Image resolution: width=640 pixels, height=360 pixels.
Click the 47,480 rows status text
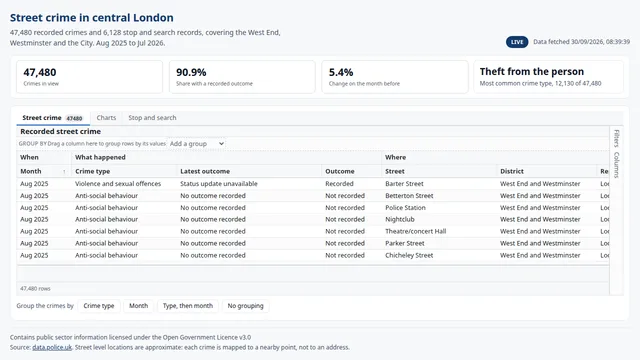click(x=35, y=289)
